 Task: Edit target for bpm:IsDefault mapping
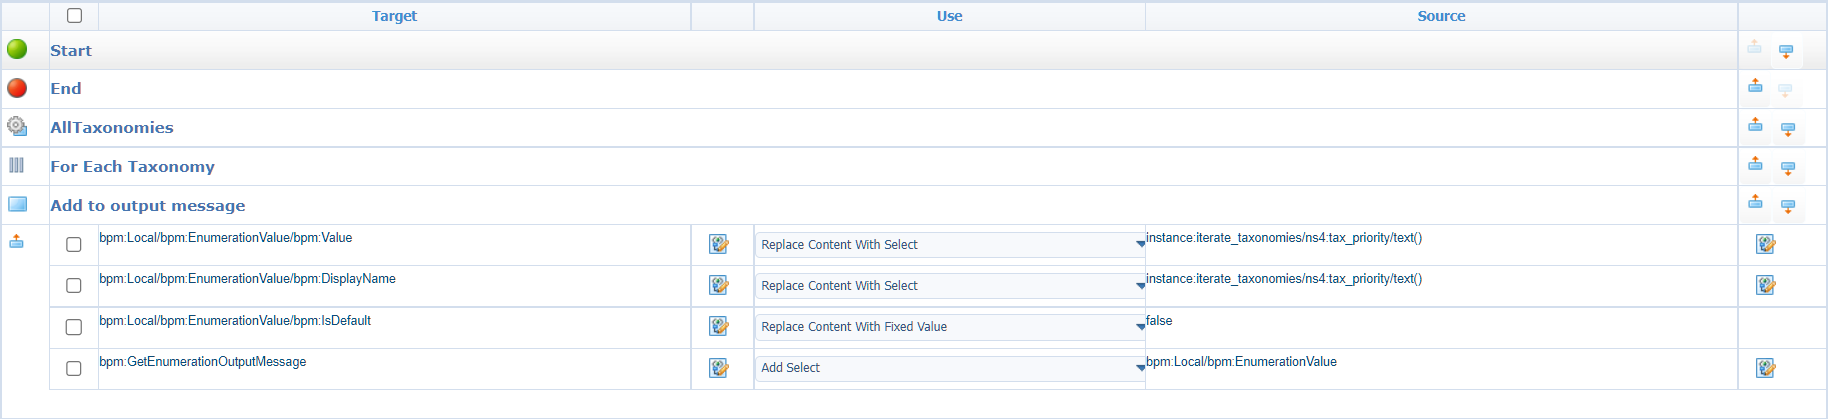pos(718,326)
